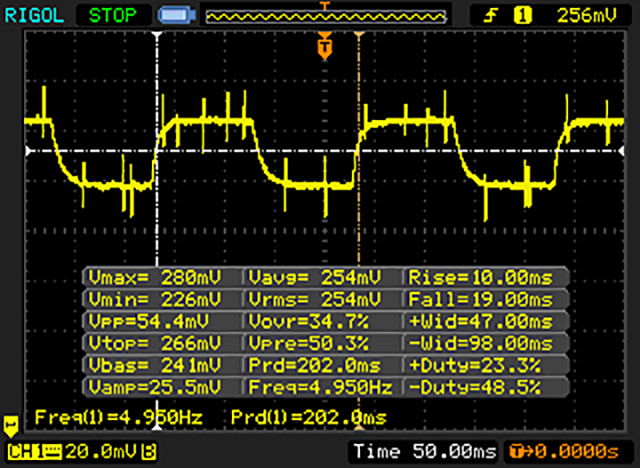The height and width of the screenshot is (468, 640).
Task: Click the Prd(1)=202.0ms bottom readout
Action: pos(308,417)
